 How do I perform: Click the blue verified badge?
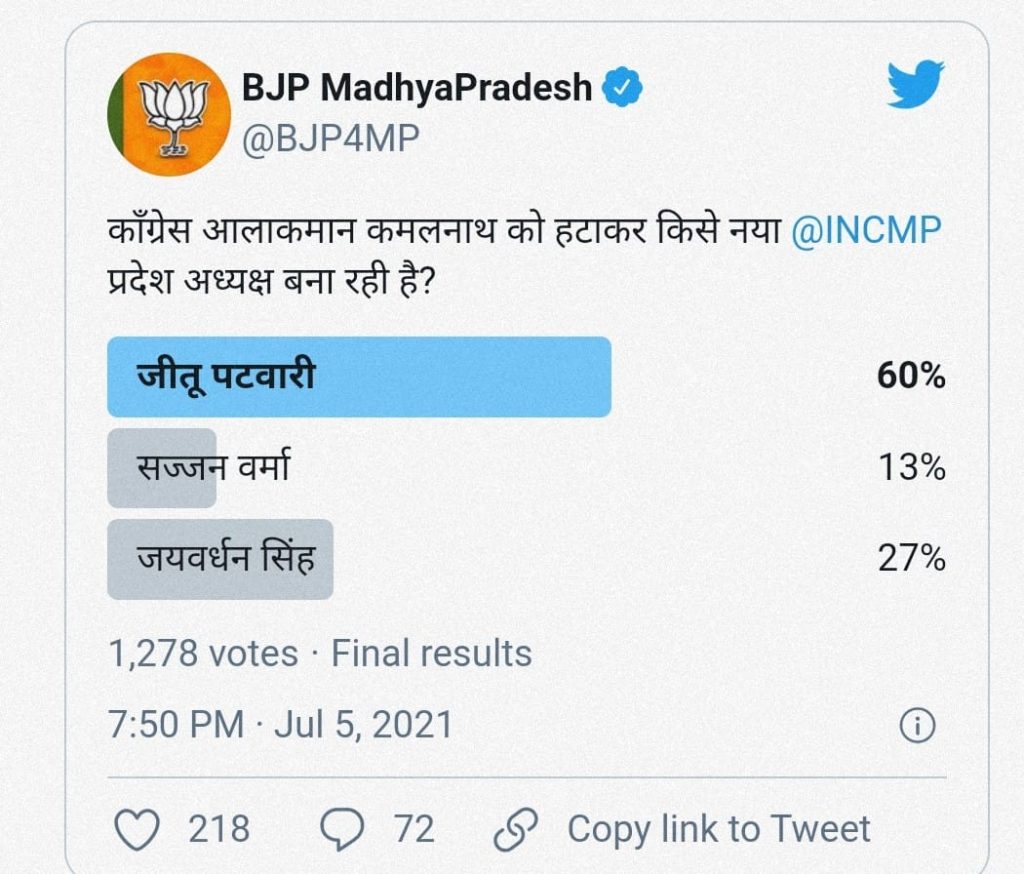coord(622,89)
